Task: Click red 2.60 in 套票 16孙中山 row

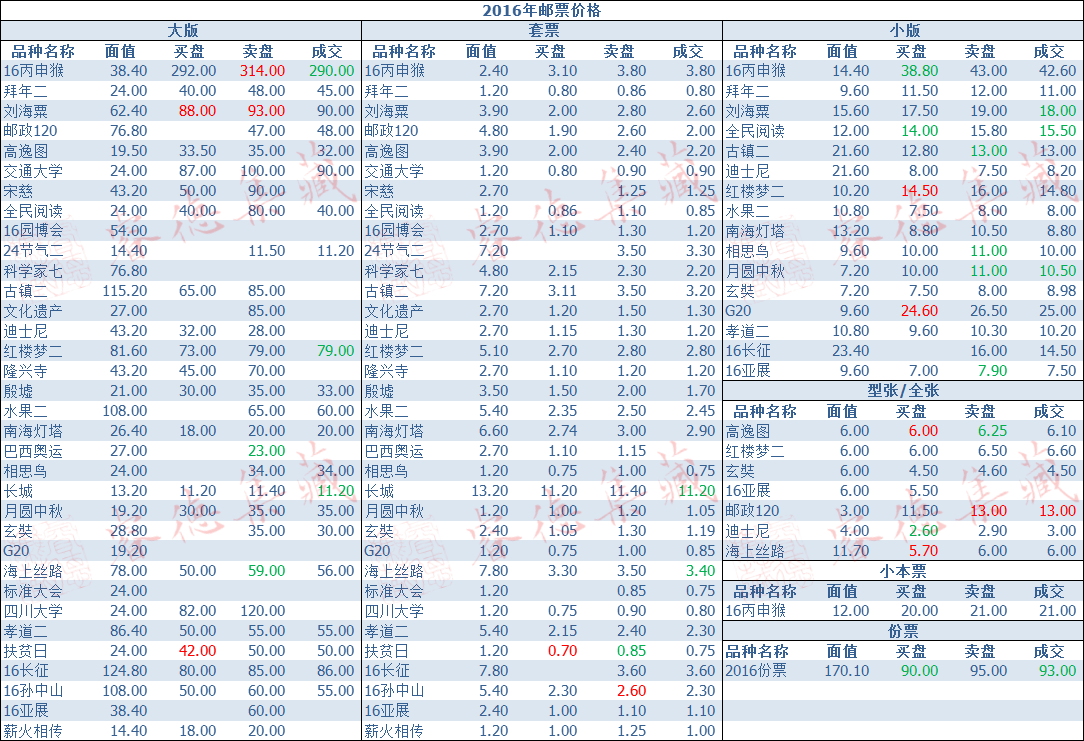Action: [x=631, y=691]
